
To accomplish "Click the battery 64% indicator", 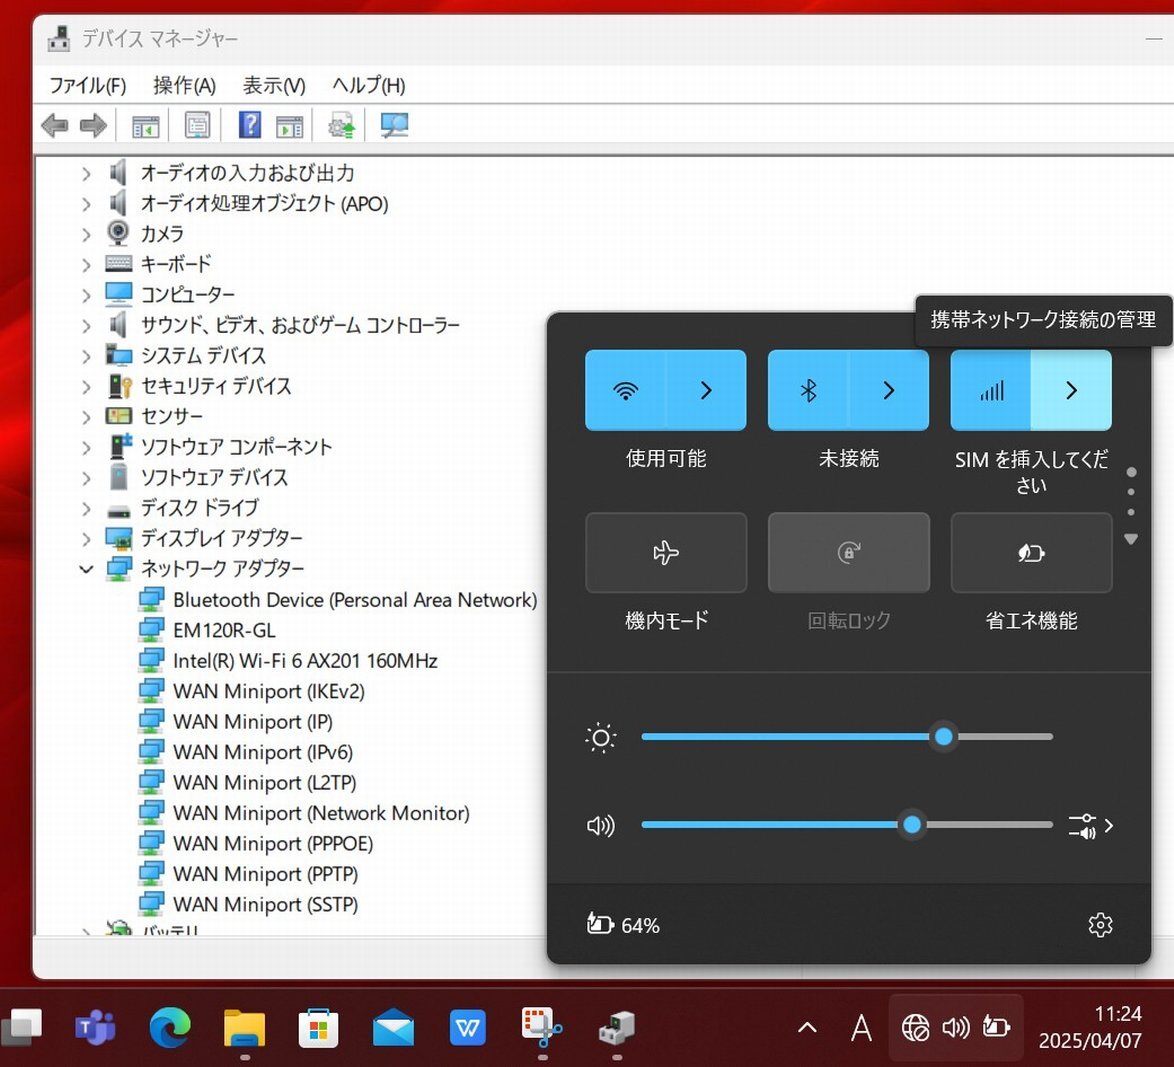I will 624,925.
